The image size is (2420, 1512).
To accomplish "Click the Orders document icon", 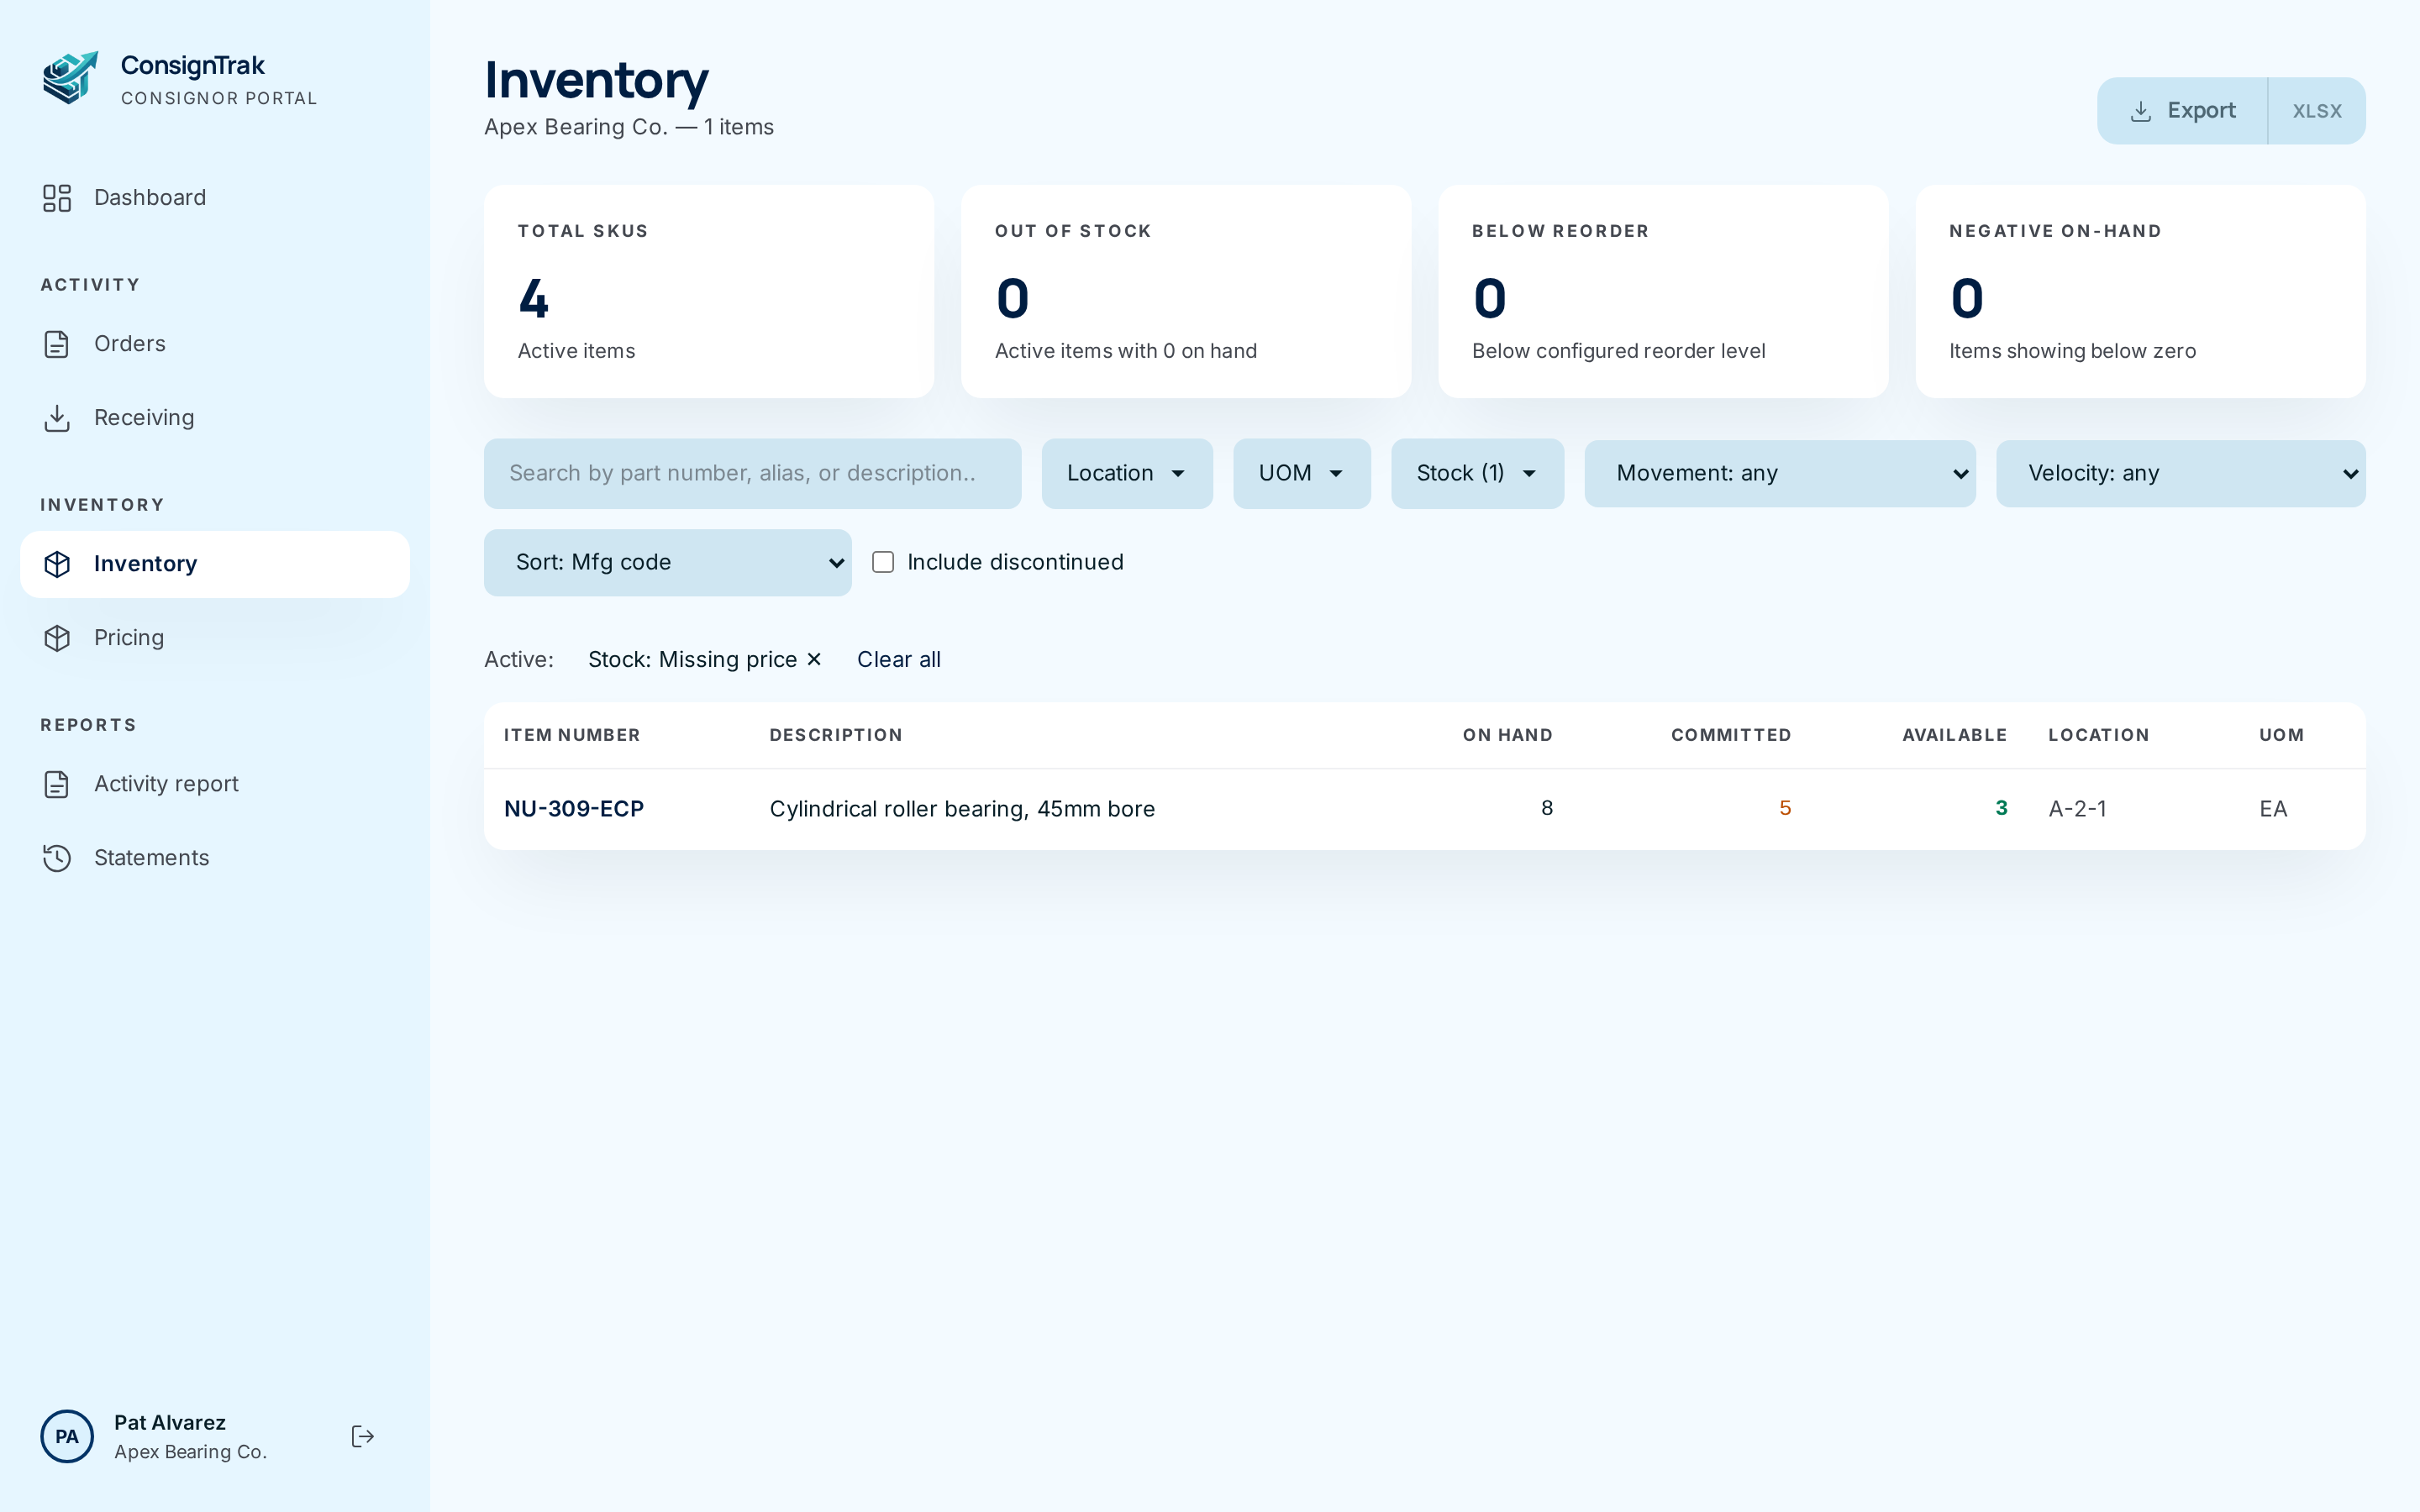I will pyautogui.click(x=57, y=344).
